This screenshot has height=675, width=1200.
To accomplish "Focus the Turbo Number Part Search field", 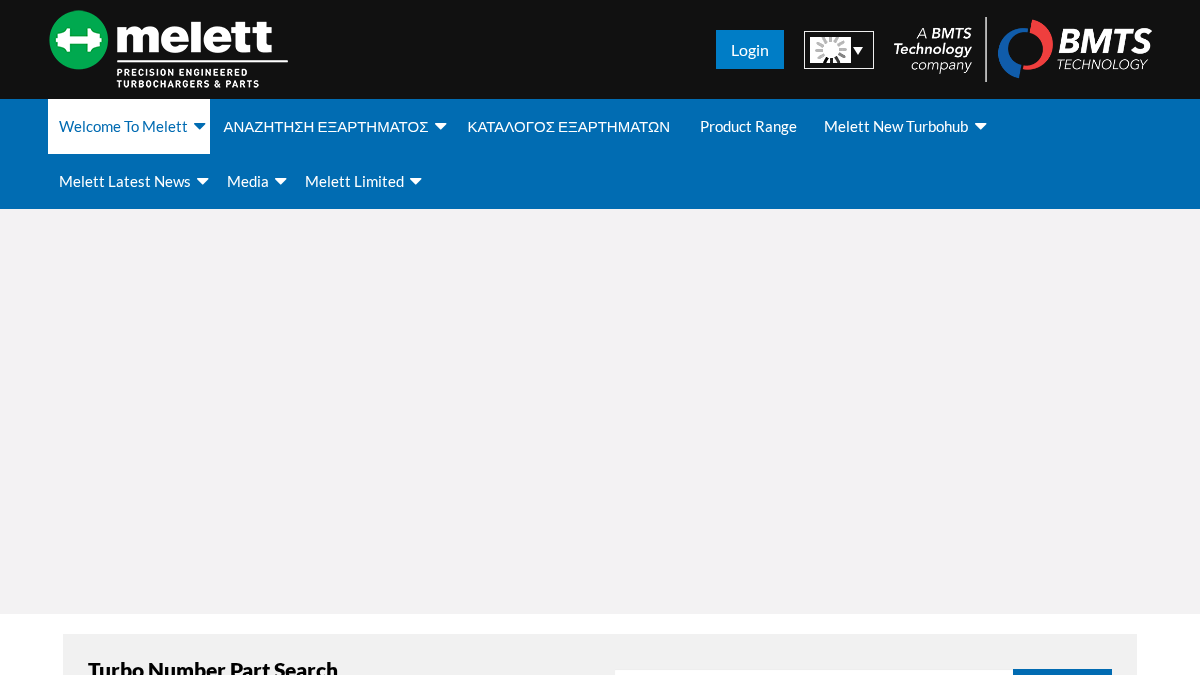I will click(814, 672).
